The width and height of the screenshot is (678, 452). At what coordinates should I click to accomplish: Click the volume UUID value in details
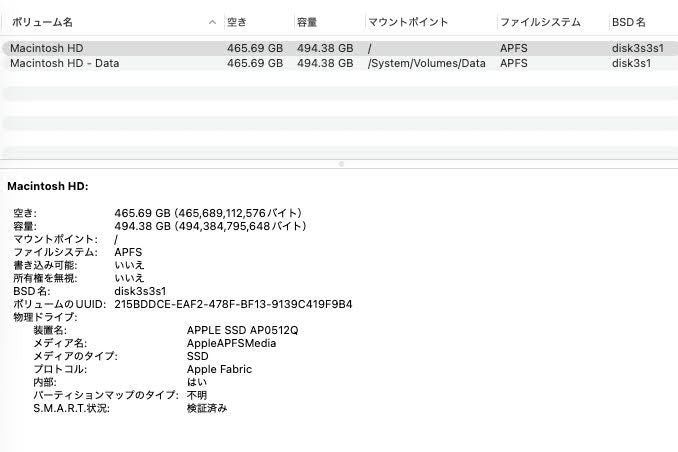point(233,304)
